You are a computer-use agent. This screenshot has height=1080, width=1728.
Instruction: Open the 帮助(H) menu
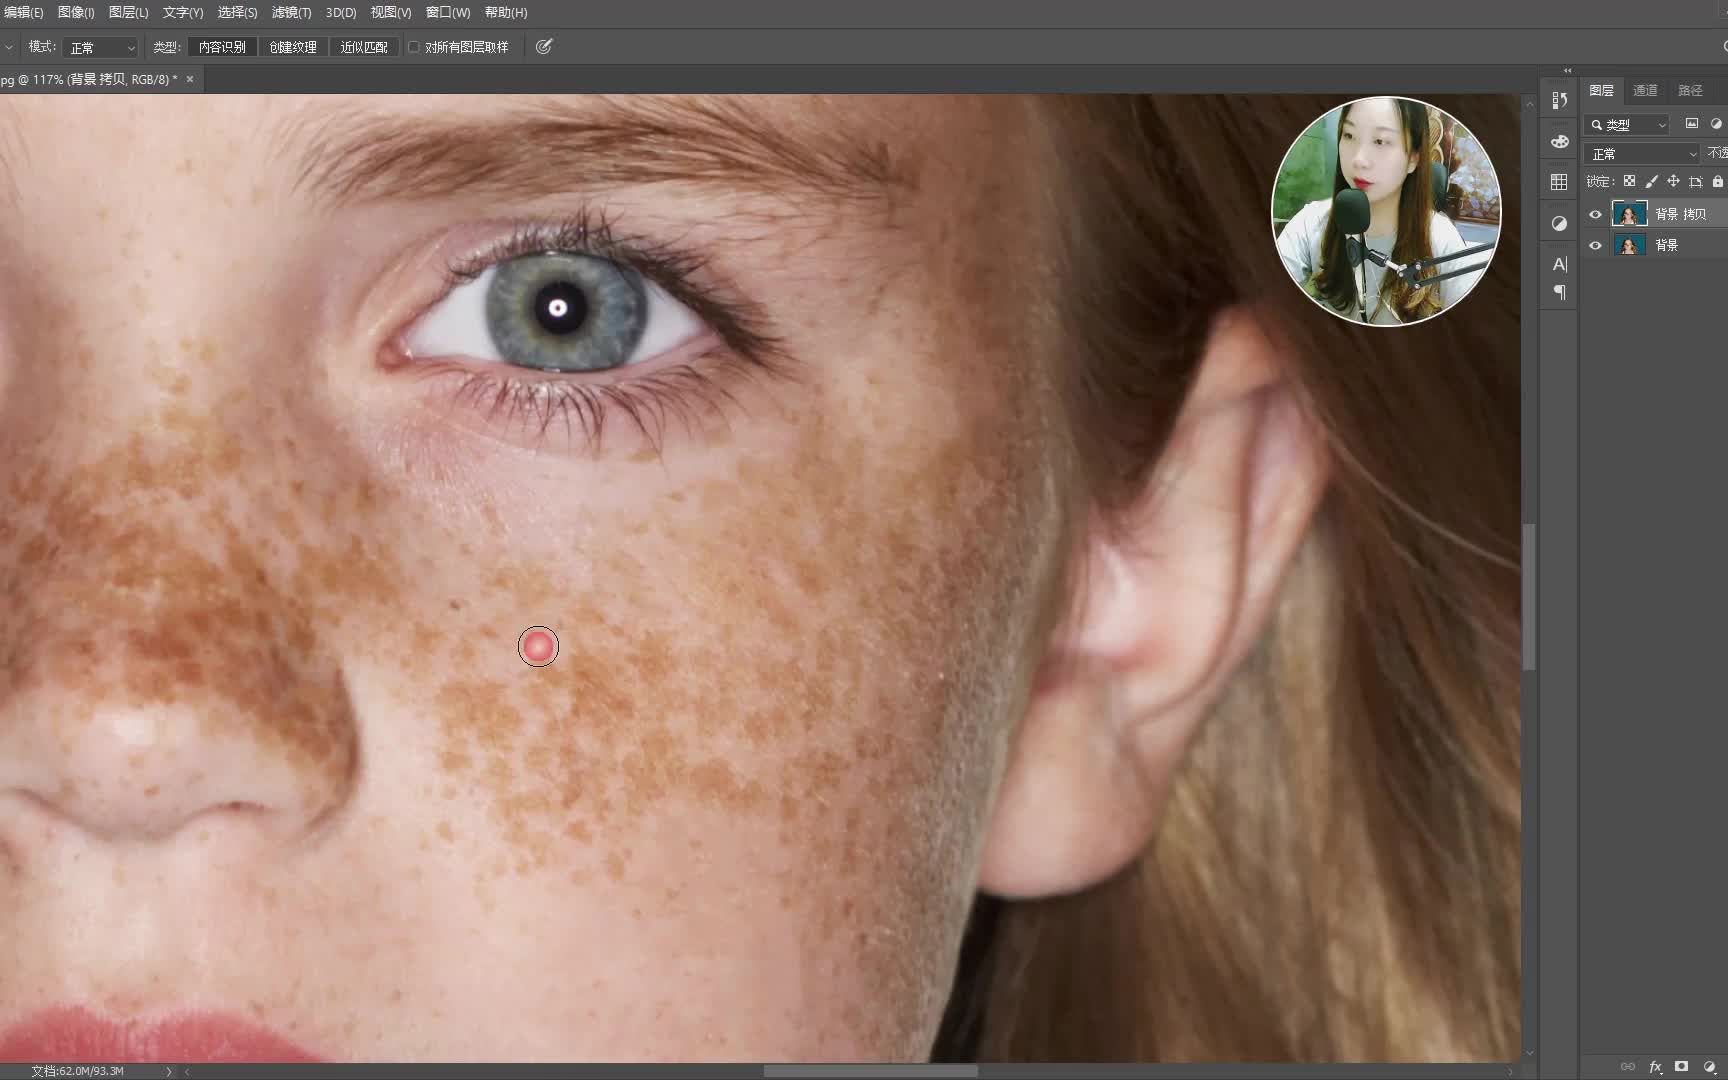pos(506,12)
